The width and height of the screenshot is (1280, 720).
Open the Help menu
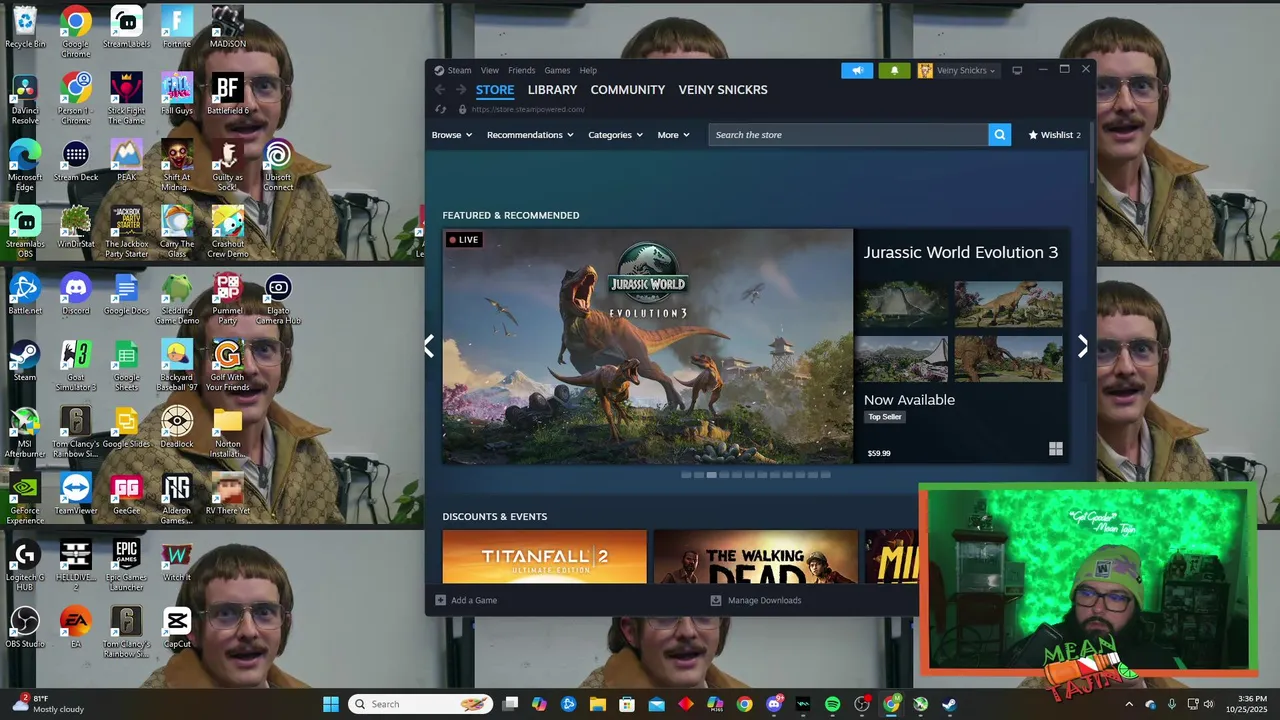point(588,70)
